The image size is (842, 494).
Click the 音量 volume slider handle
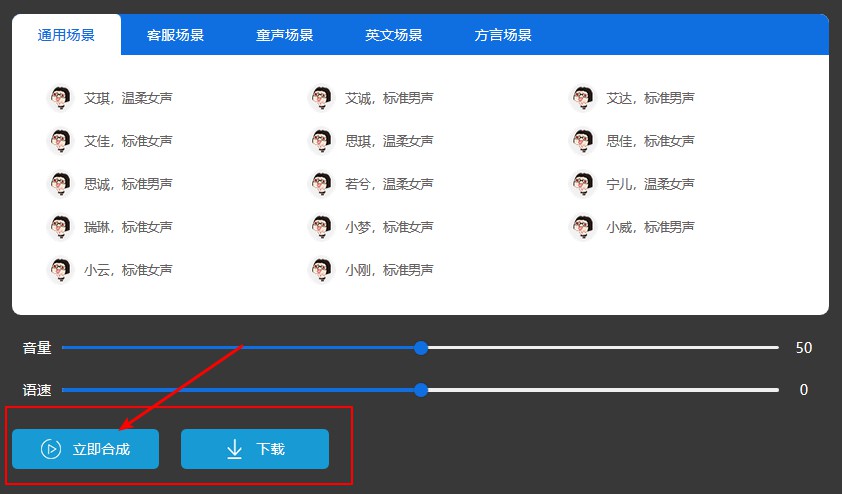click(x=421, y=348)
